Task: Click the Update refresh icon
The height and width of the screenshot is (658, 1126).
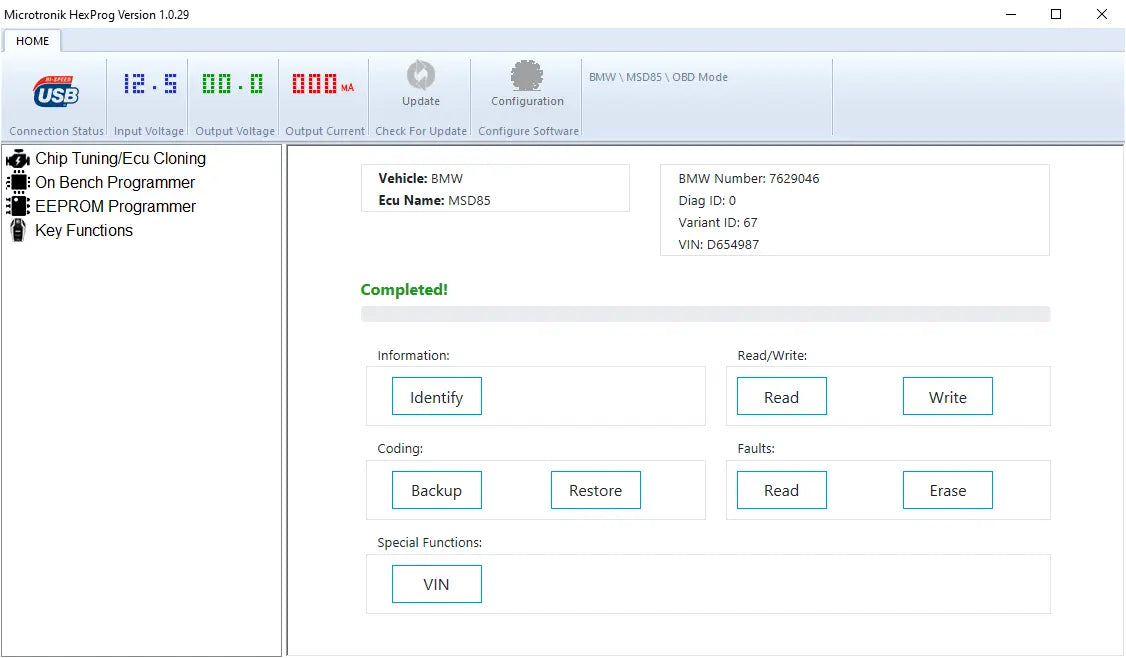Action: point(420,76)
